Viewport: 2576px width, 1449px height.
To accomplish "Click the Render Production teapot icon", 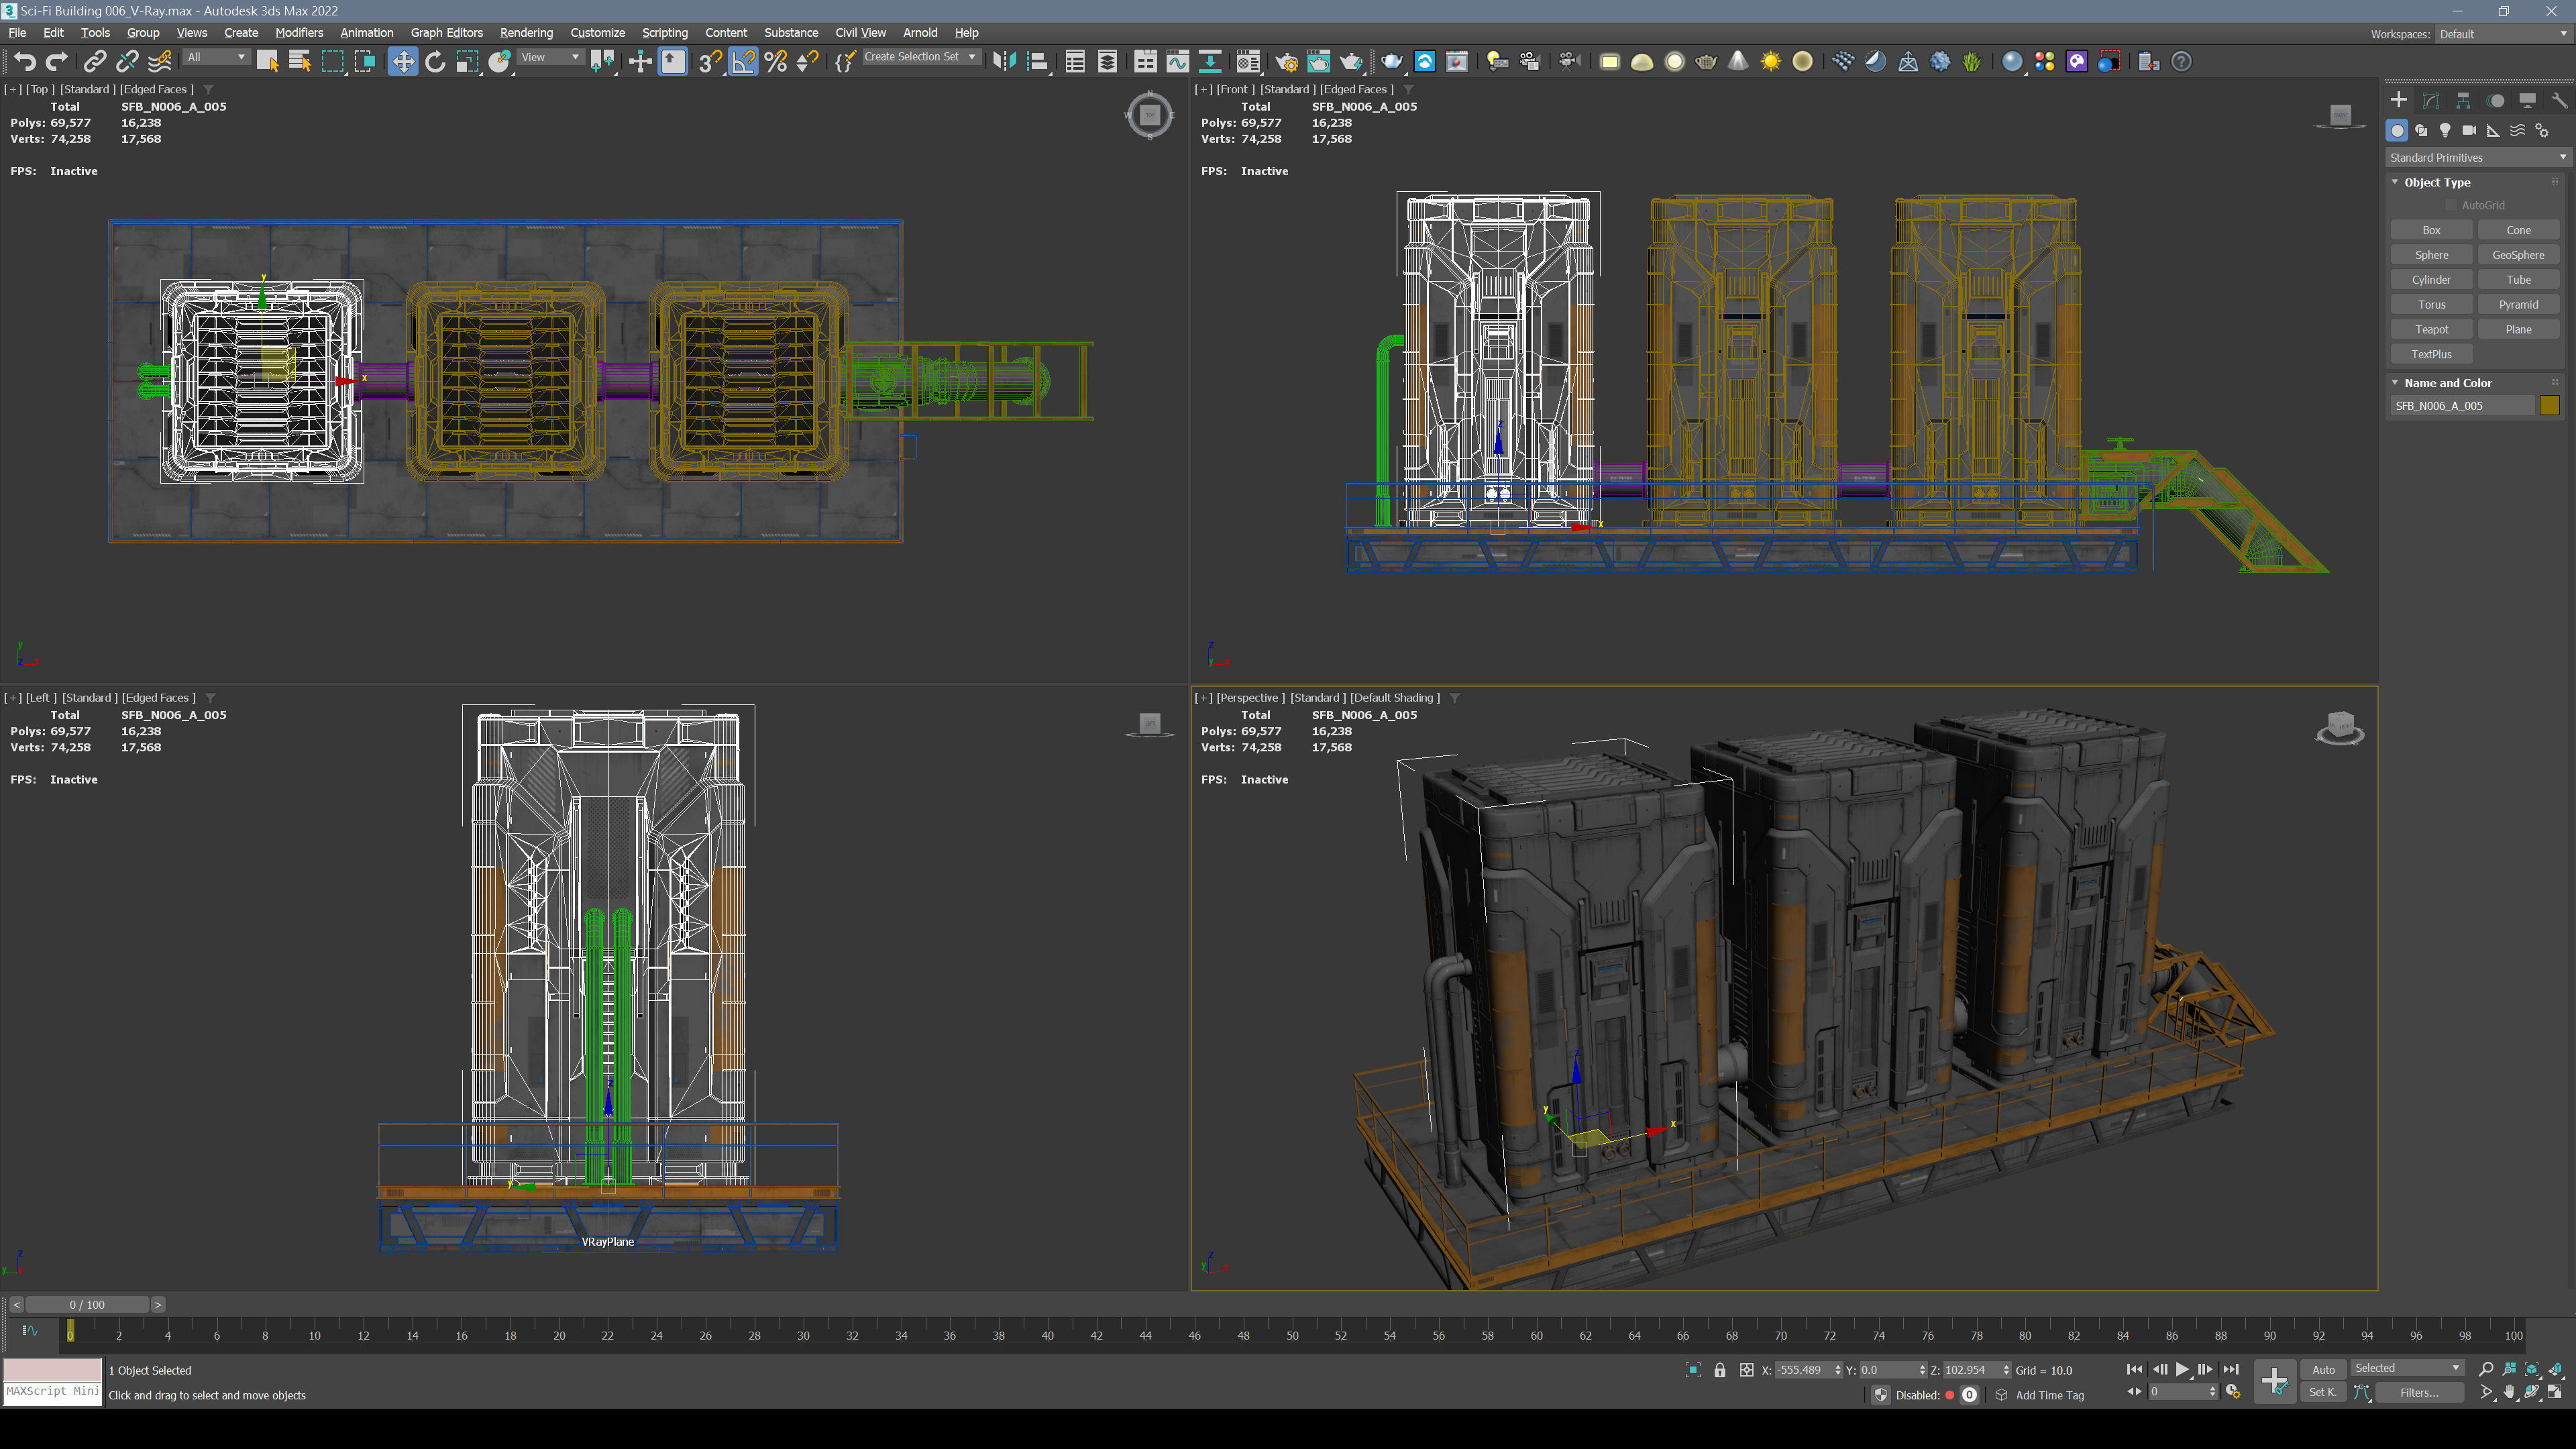I will 1351,62.
